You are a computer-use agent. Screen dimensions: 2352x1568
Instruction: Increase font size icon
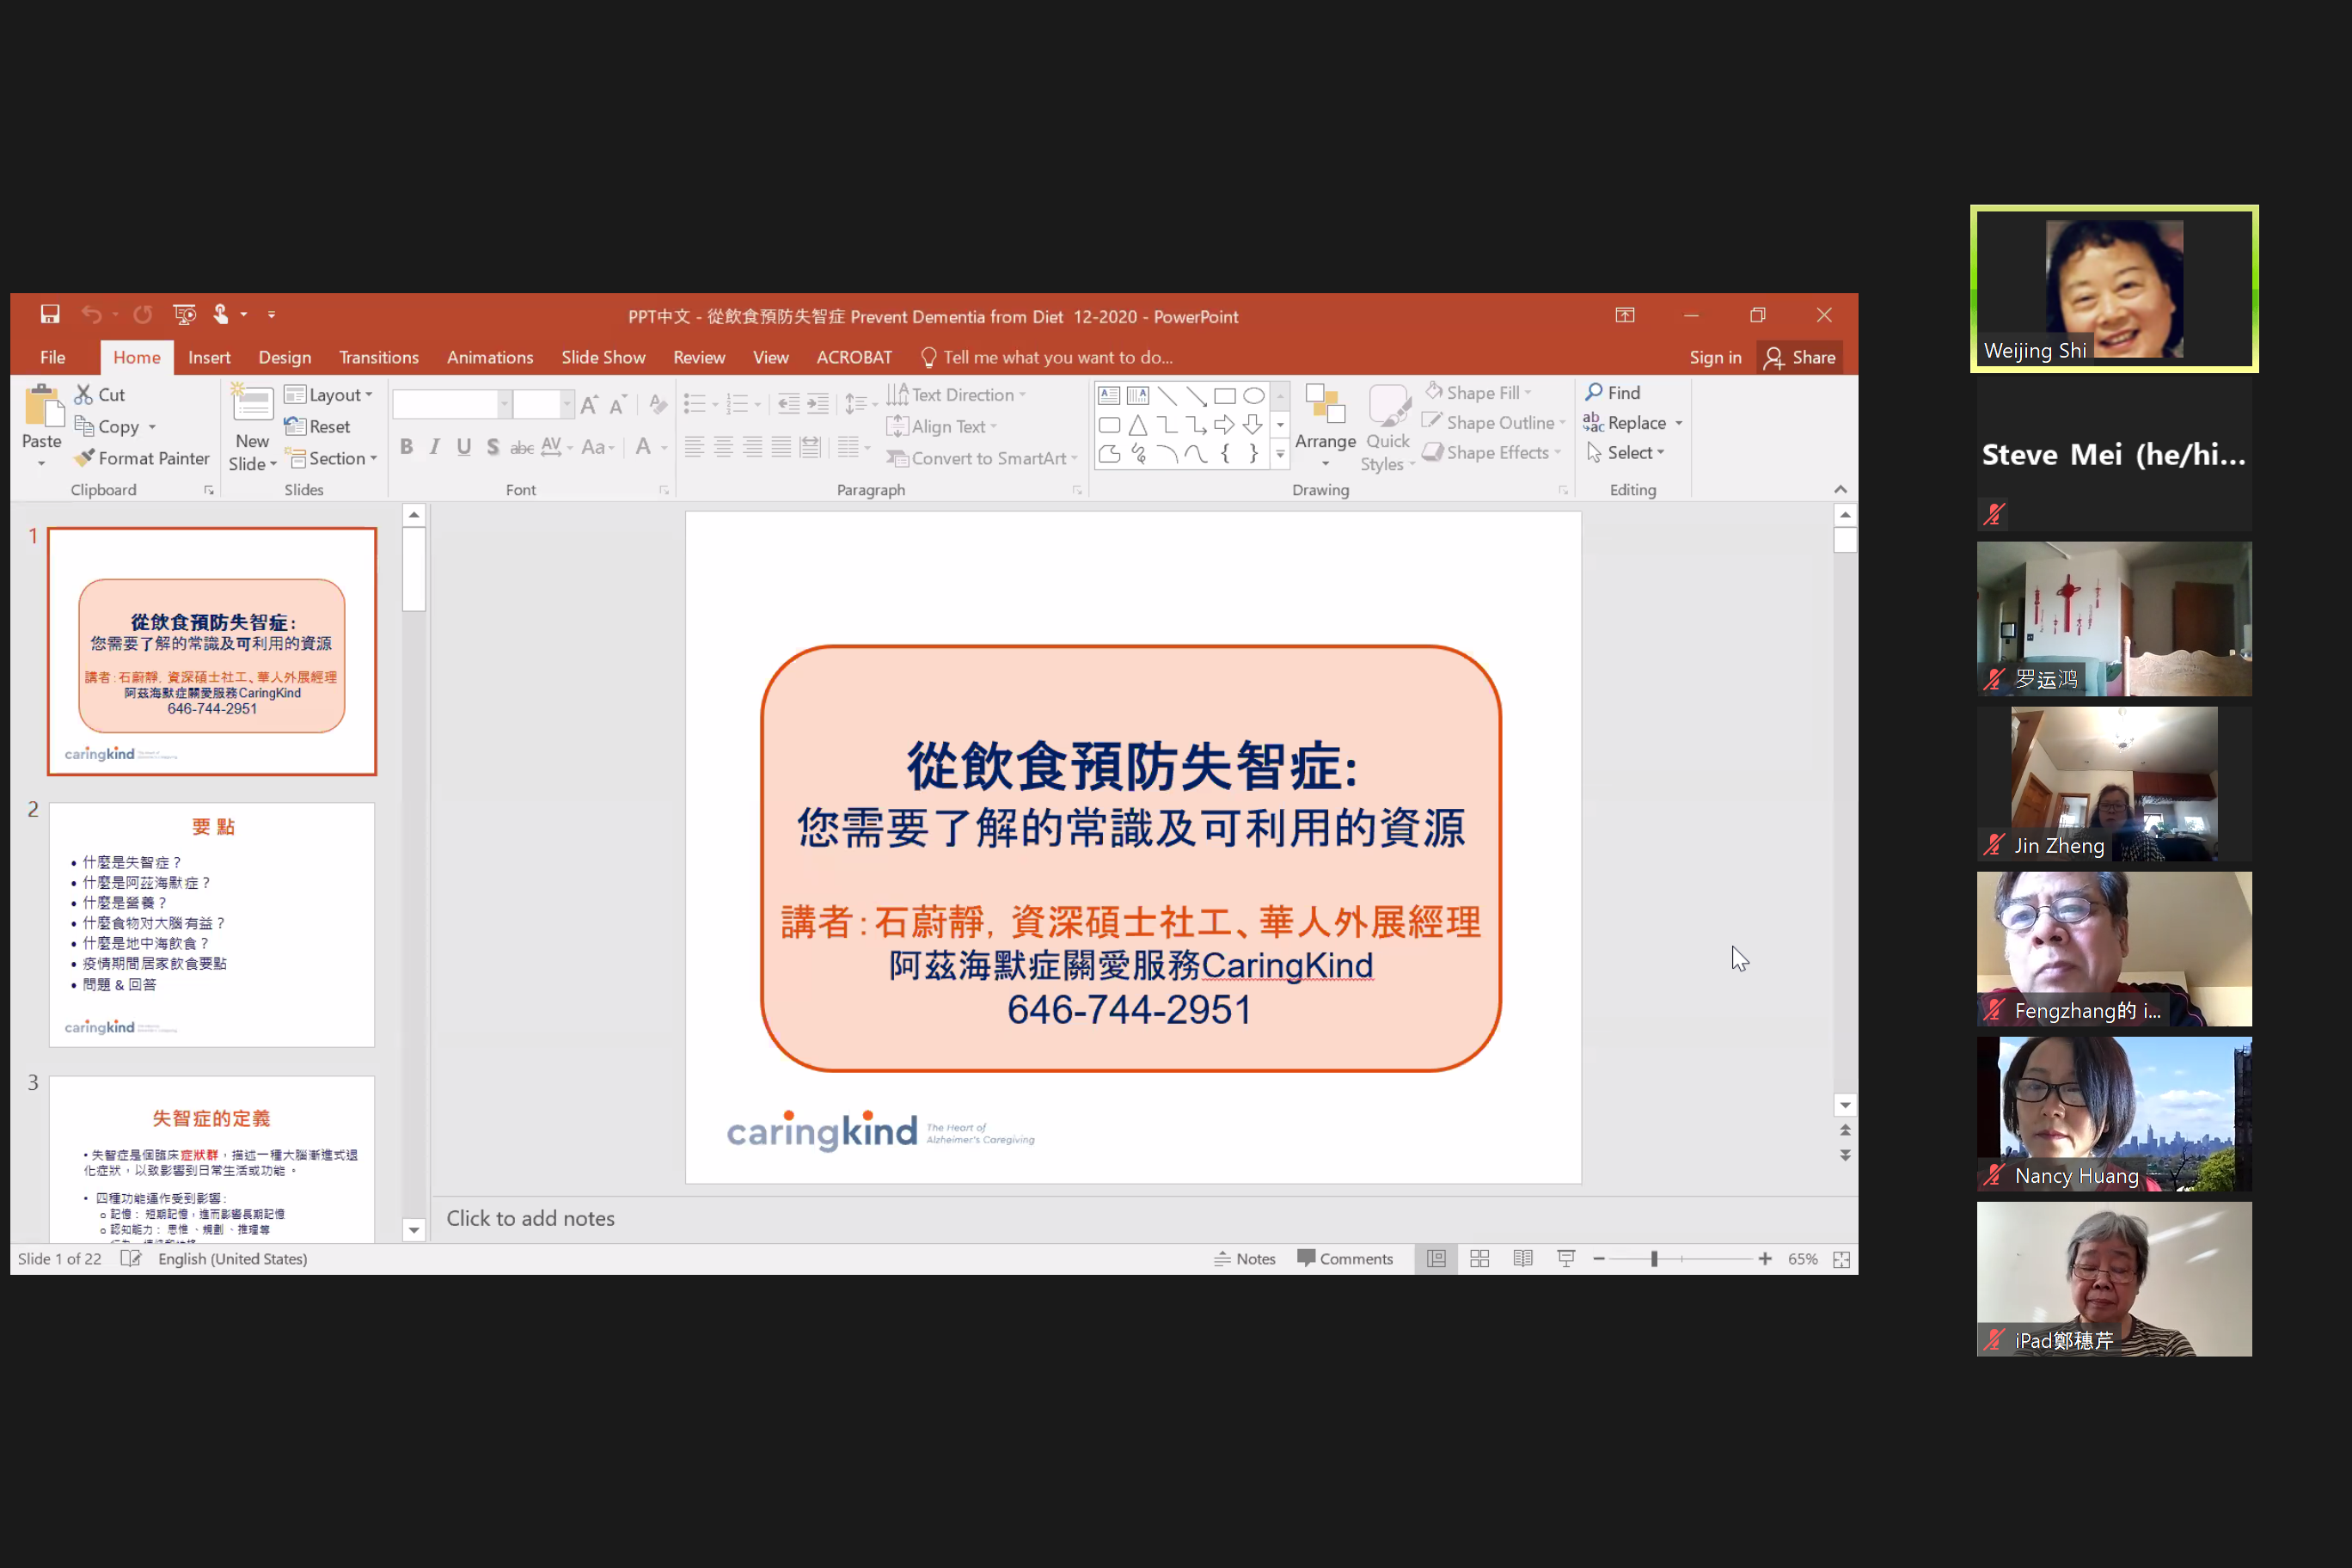pos(589,404)
